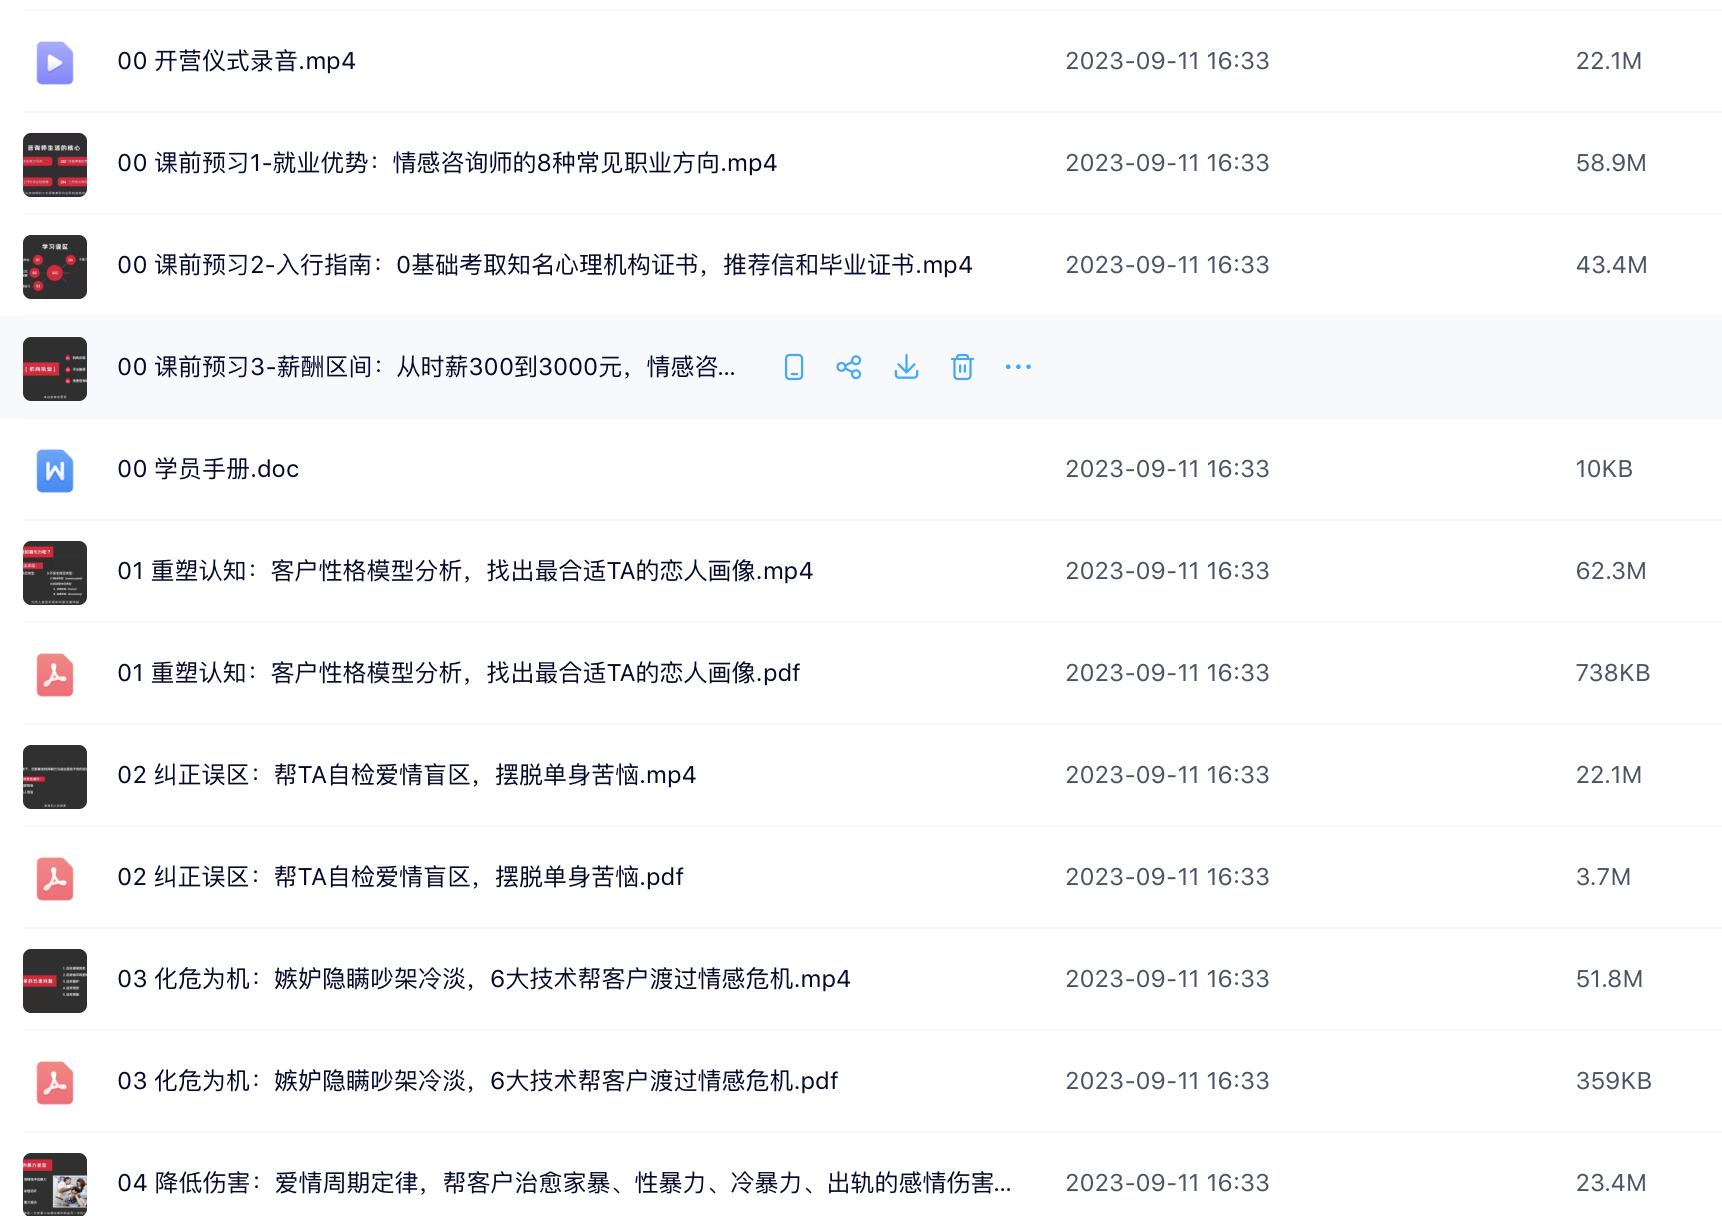Screen dimensions: 1722x1216
Task: Click the thumbnail of 课前预习2 video
Action: (x=55, y=267)
